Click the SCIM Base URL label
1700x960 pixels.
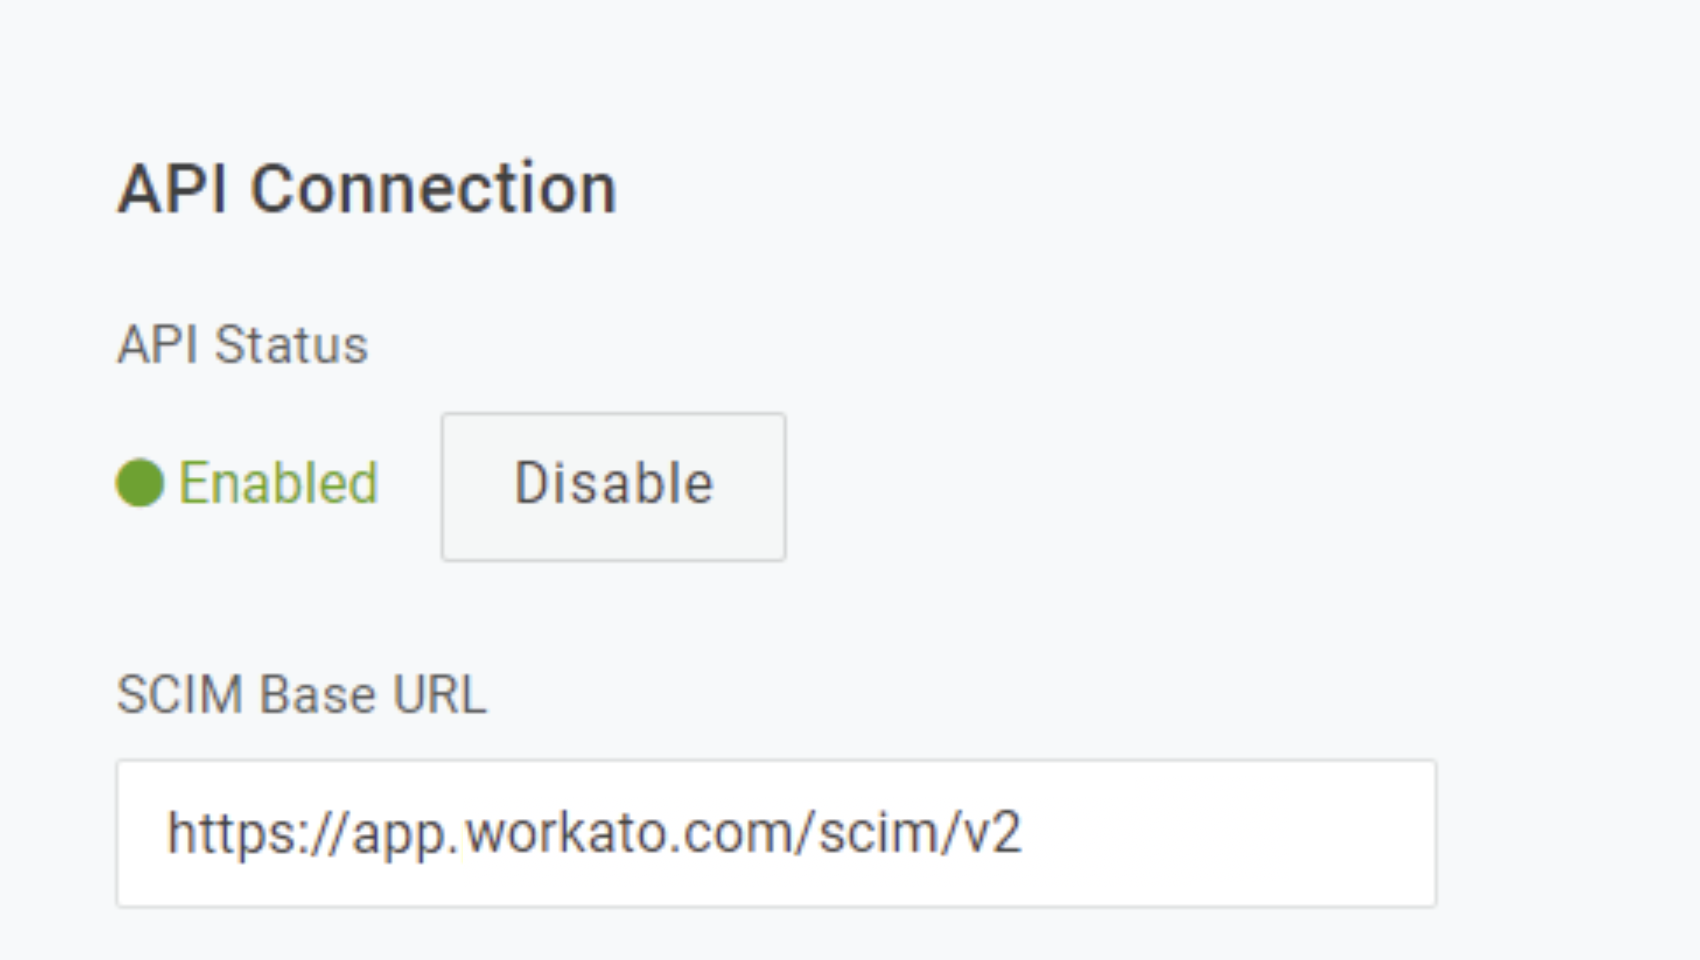301,694
